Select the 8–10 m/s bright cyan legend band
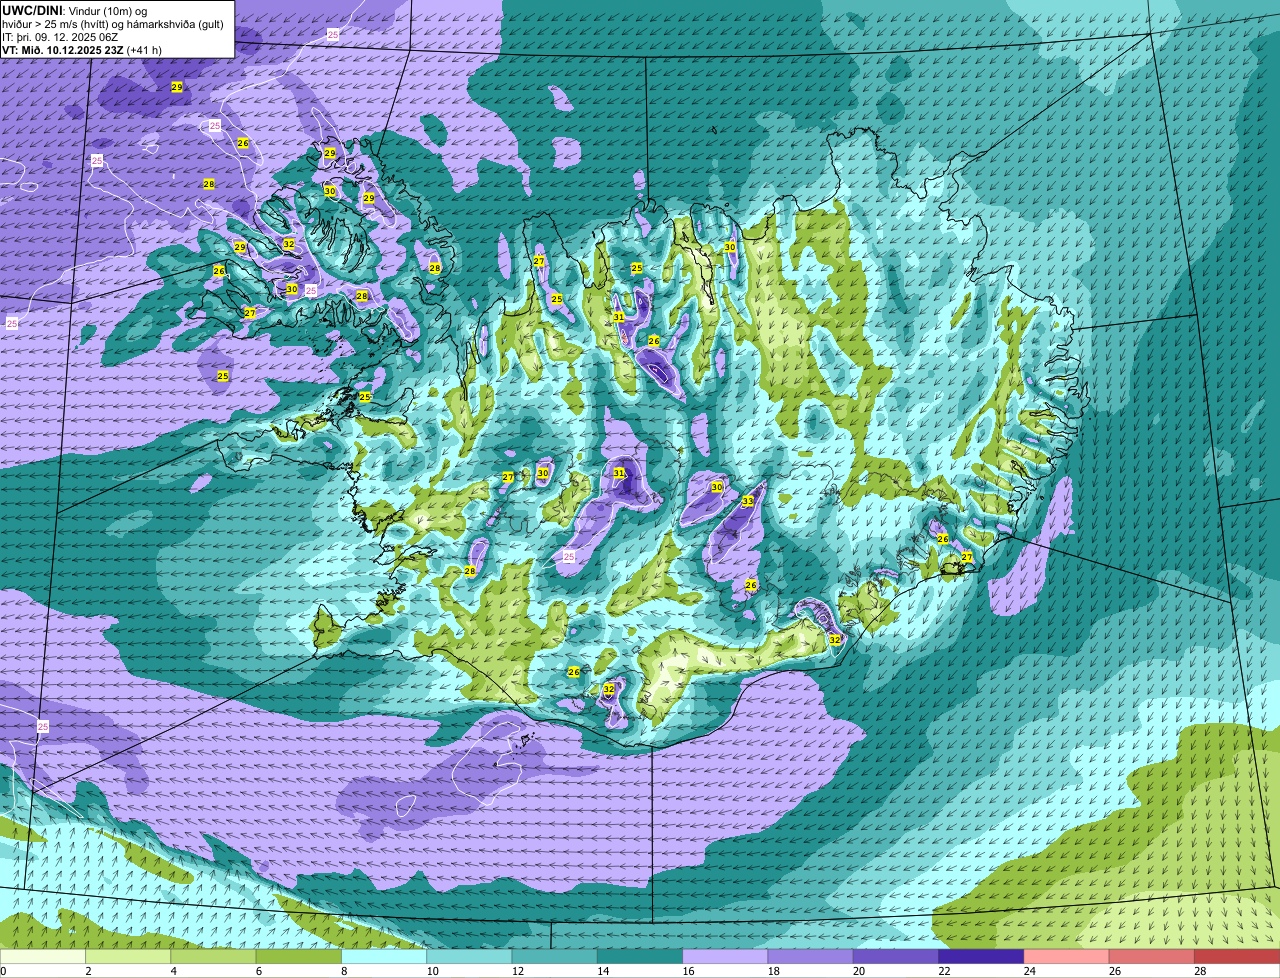This screenshot has width=1280, height=978. click(384, 956)
